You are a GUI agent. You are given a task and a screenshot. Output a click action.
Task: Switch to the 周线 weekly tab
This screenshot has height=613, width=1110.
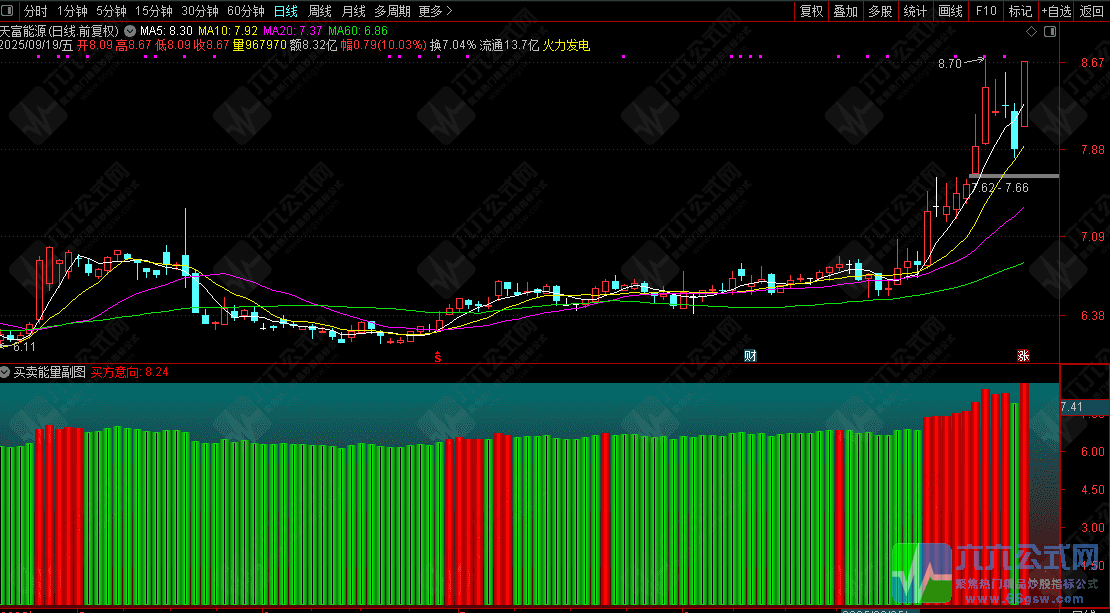point(320,11)
